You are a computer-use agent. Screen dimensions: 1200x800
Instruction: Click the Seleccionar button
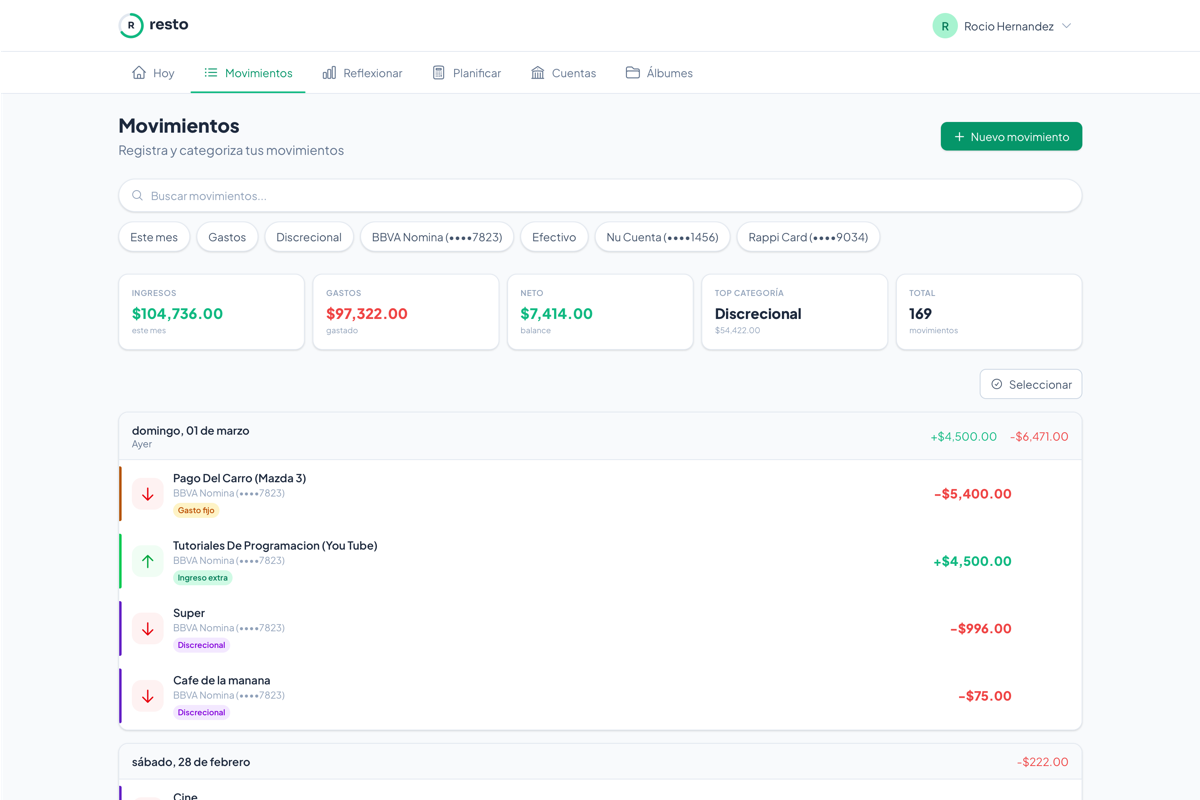pyautogui.click(x=1031, y=384)
